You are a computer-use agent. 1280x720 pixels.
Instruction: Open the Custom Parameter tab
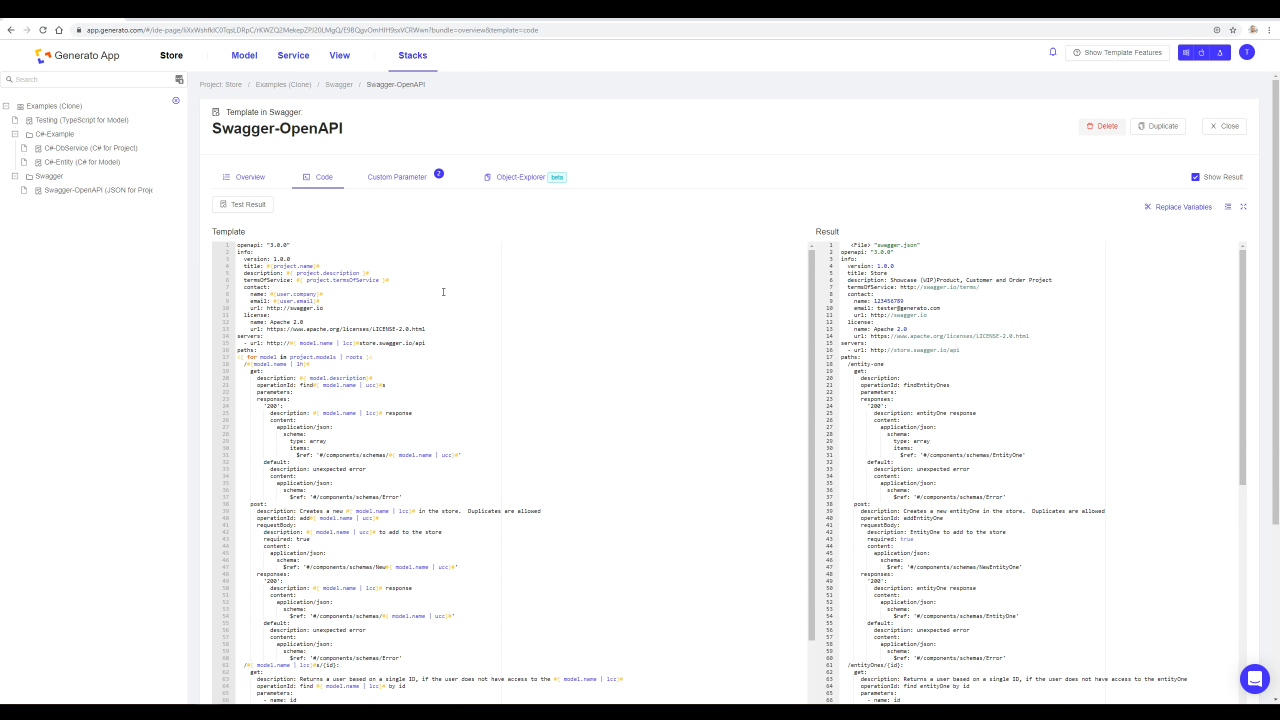pos(397,177)
